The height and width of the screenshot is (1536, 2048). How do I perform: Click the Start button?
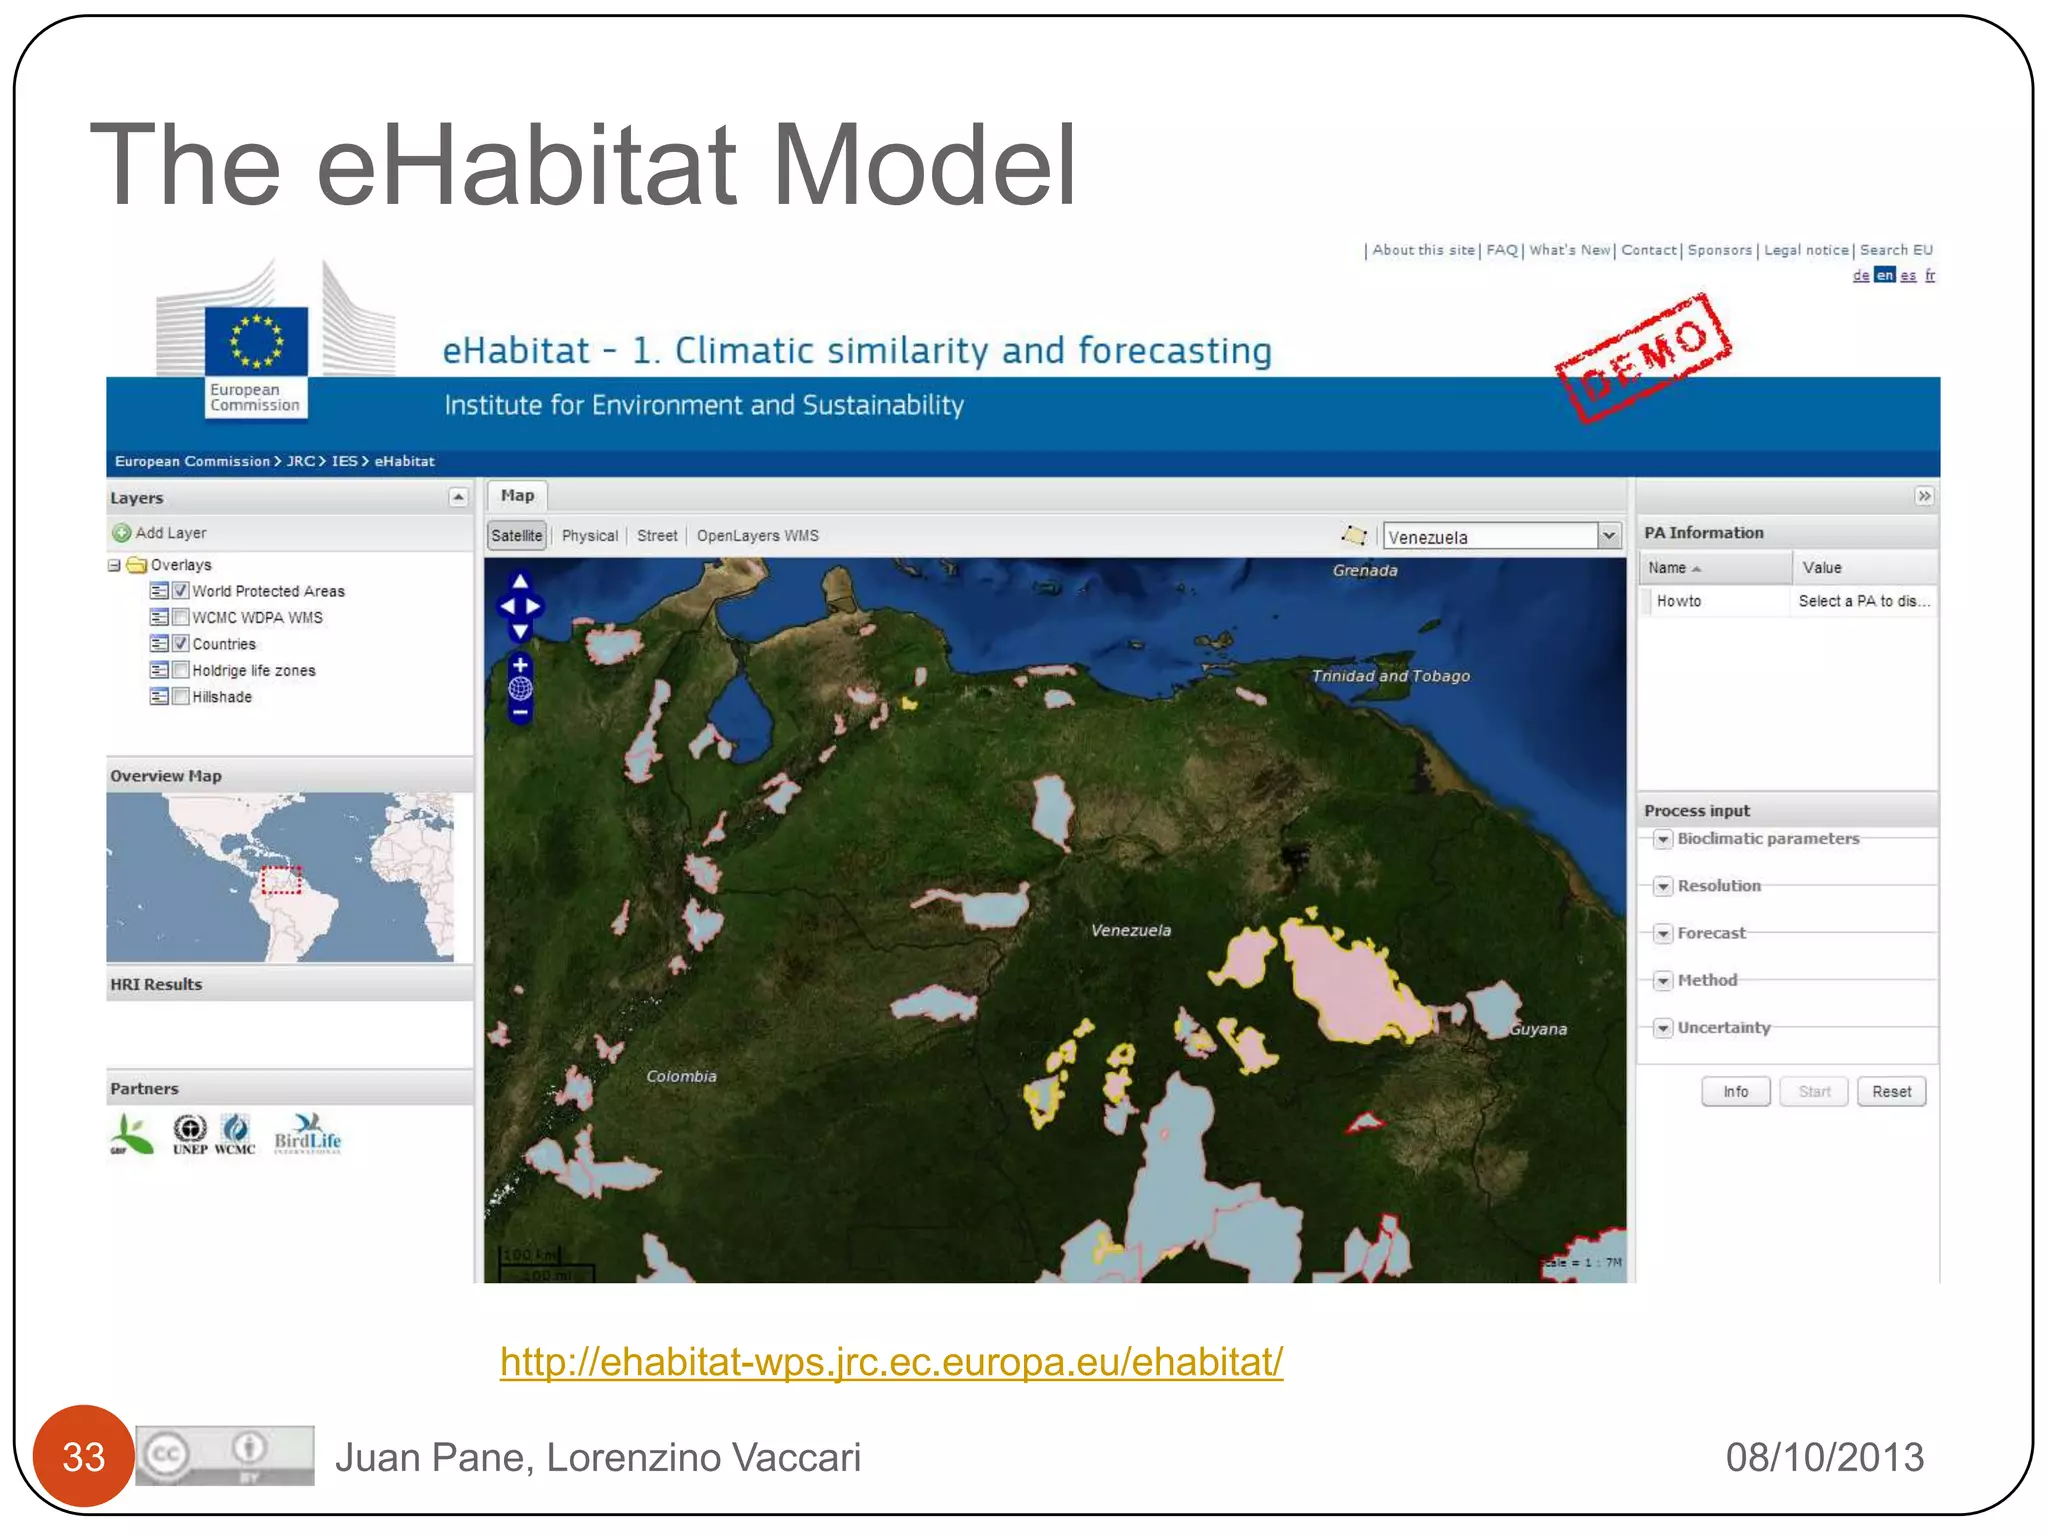click(x=1814, y=1092)
